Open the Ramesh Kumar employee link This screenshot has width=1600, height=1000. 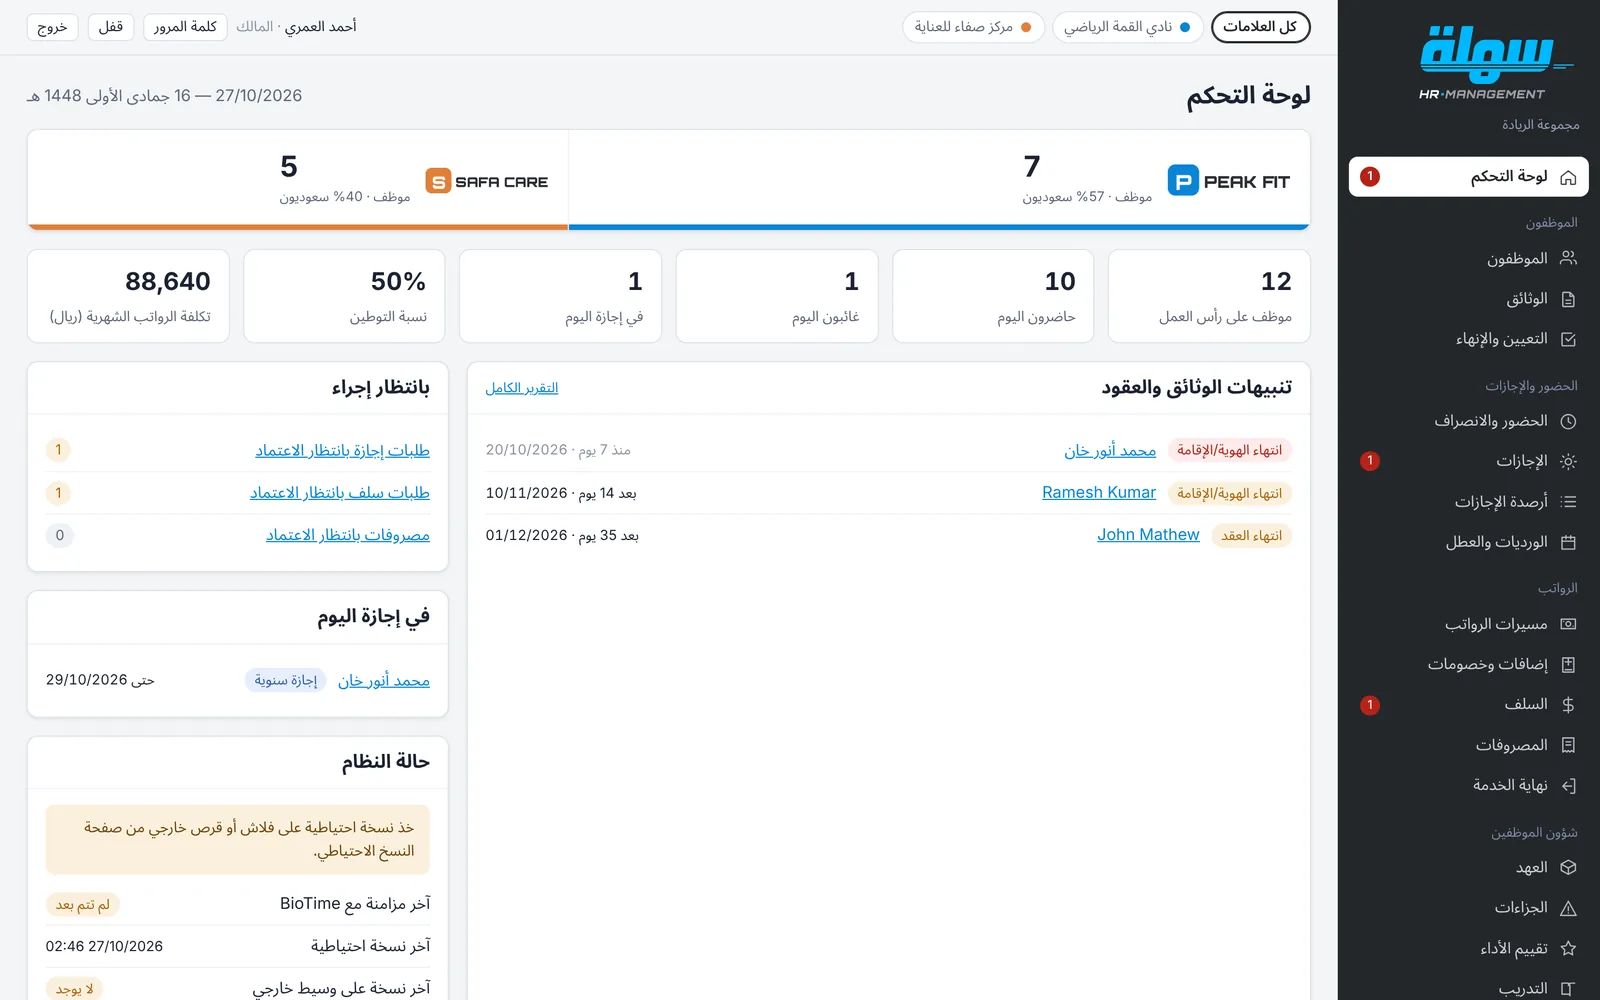(x=1099, y=493)
